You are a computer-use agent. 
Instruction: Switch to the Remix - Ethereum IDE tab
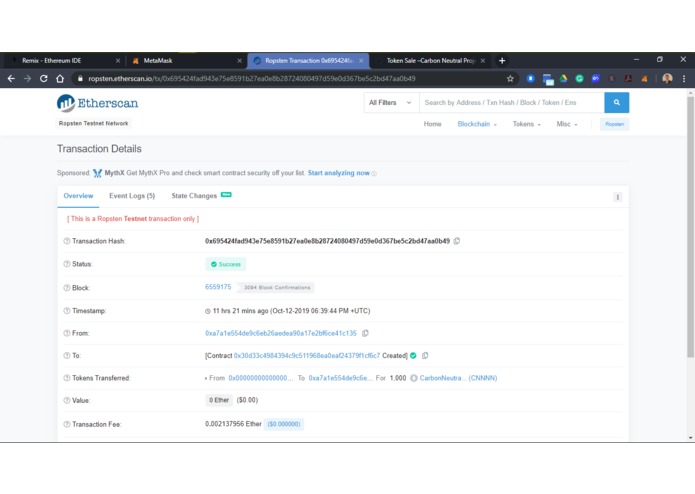point(66,61)
